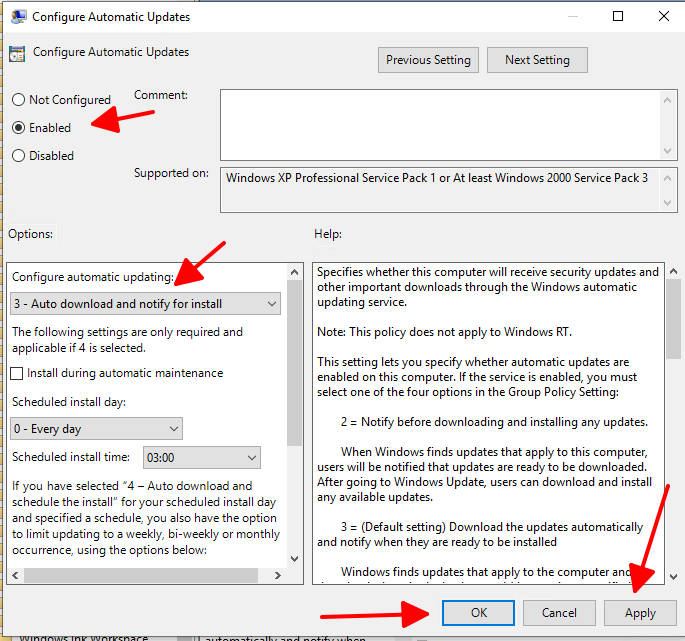Enable Install during automatic maintenance checkbox
This screenshot has width=685, height=641.
18,374
